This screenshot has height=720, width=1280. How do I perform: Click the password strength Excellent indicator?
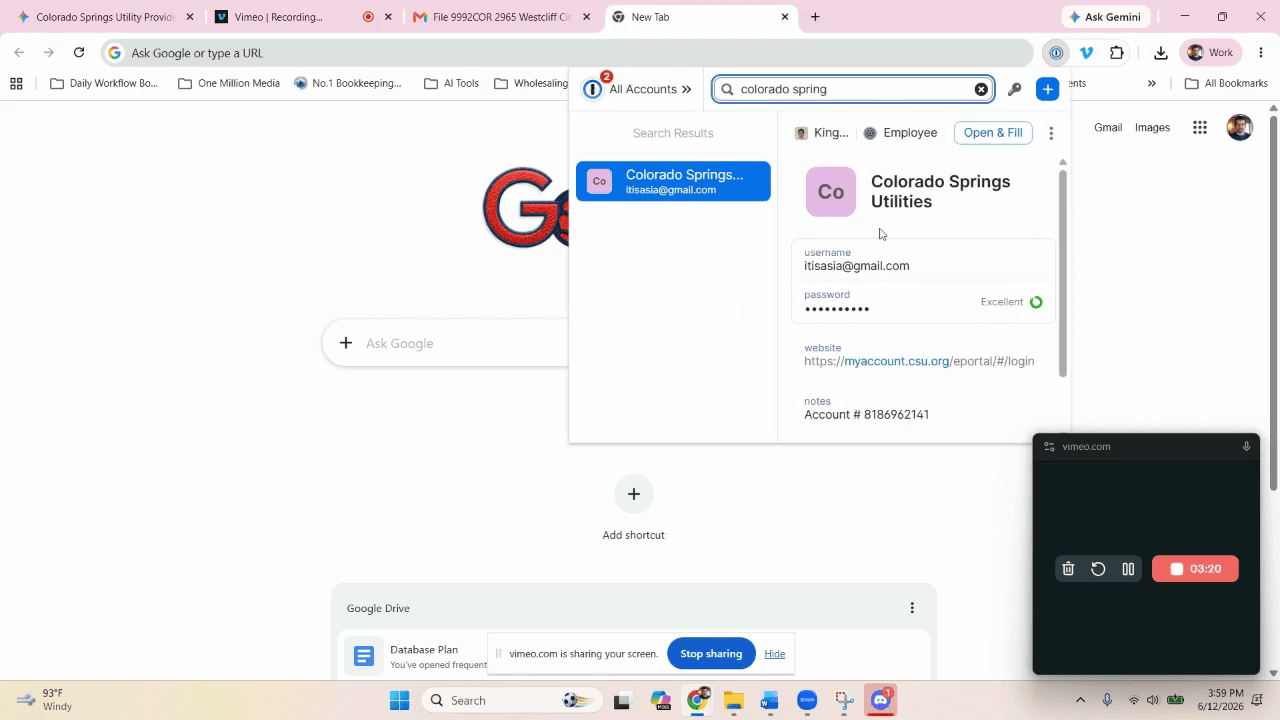pyautogui.click(x=1012, y=302)
